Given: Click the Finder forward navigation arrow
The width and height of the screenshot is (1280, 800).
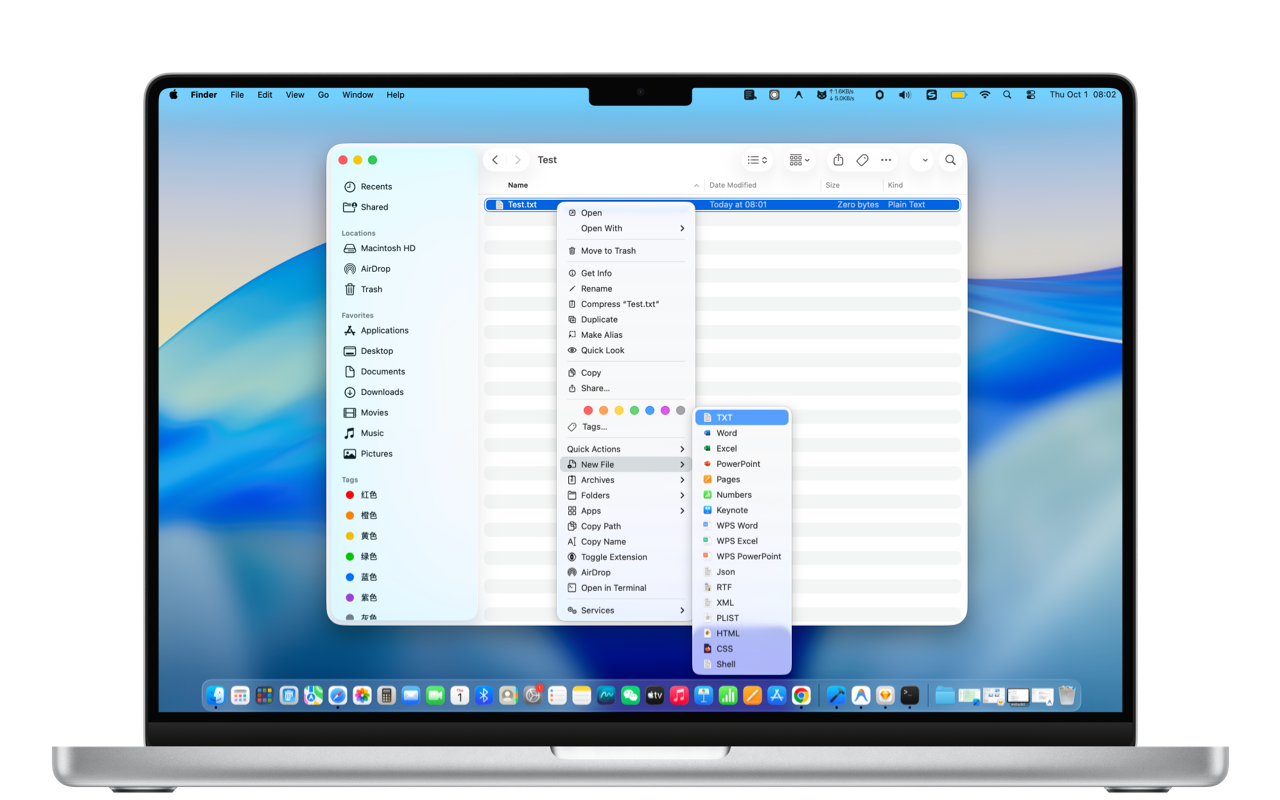Looking at the screenshot, I should click(x=518, y=160).
